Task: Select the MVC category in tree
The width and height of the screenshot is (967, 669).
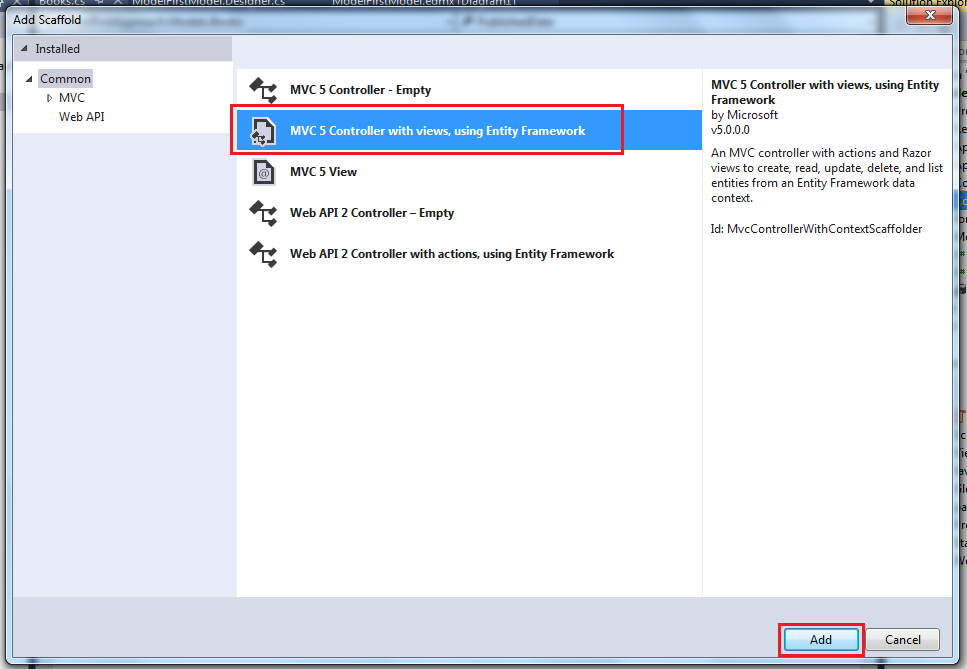Action: 72,98
